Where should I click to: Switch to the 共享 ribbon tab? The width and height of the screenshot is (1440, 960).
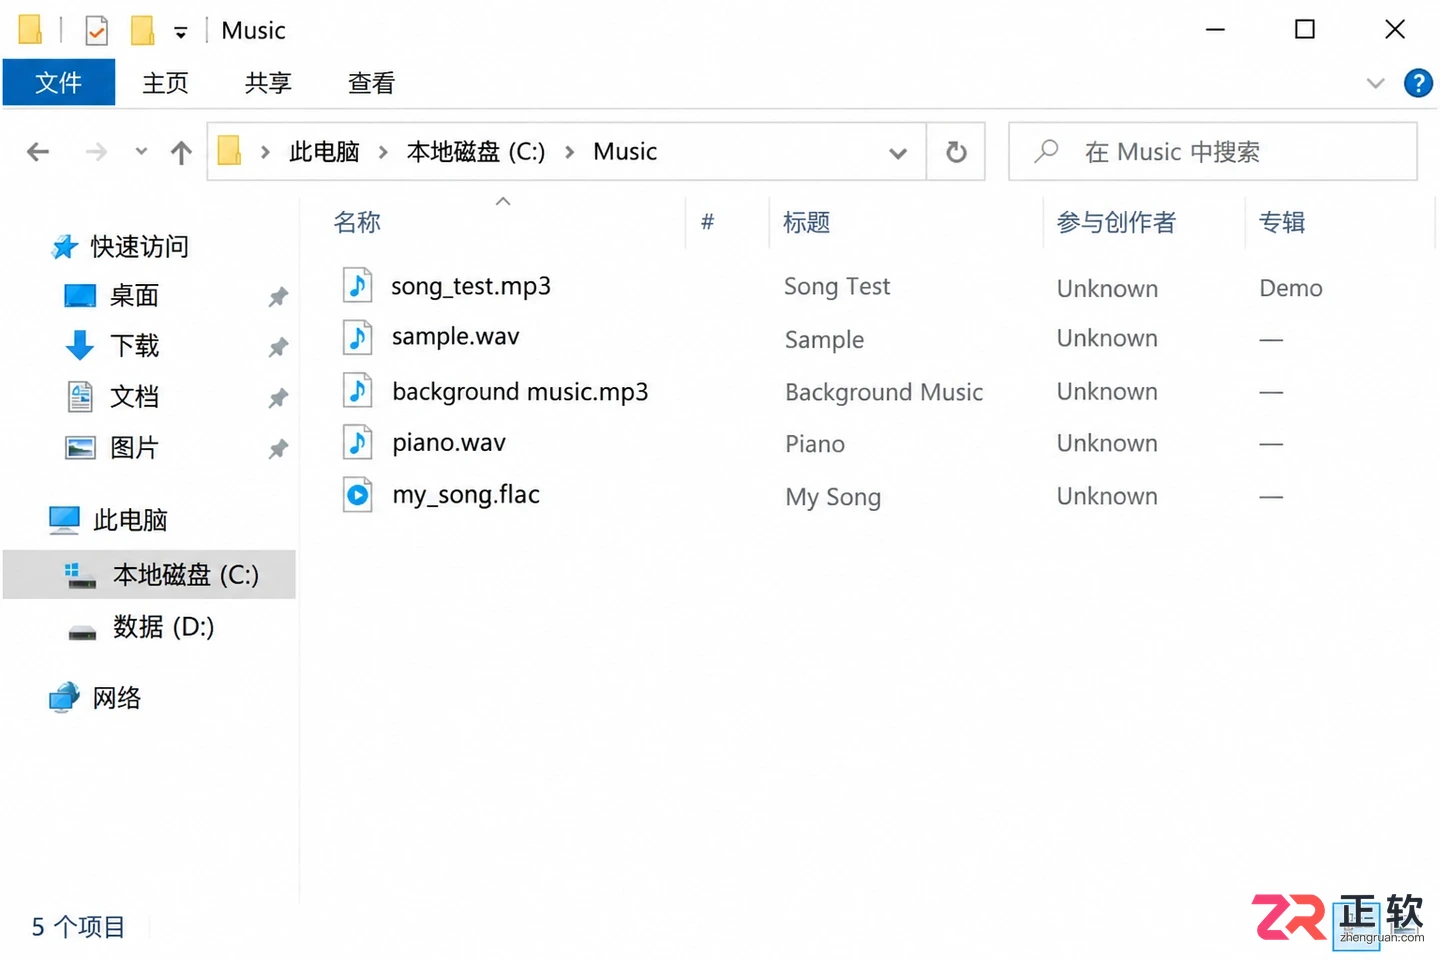pyautogui.click(x=268, y=83)
